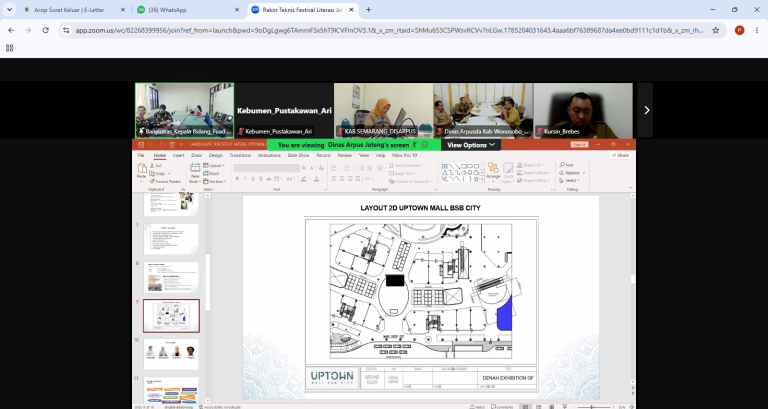The image size is (768, 409).
Task: Select the Dinas Arpusda Kab Wonosobo tile
Action: tap(483, 110)
